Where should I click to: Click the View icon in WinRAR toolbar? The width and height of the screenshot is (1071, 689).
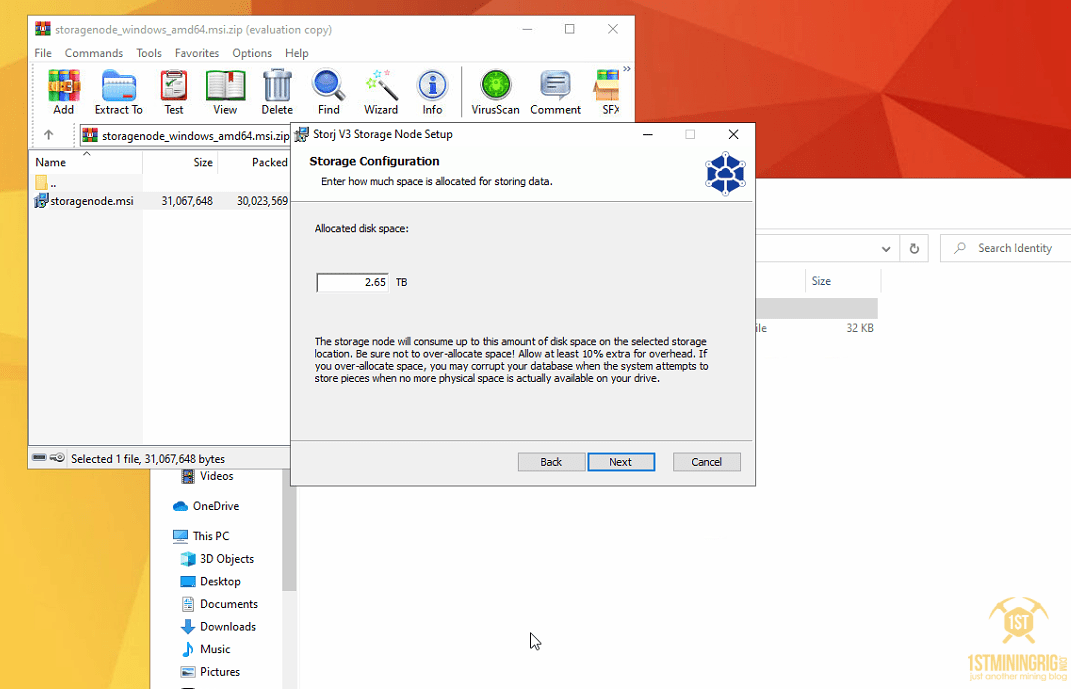tap(225, 92)
